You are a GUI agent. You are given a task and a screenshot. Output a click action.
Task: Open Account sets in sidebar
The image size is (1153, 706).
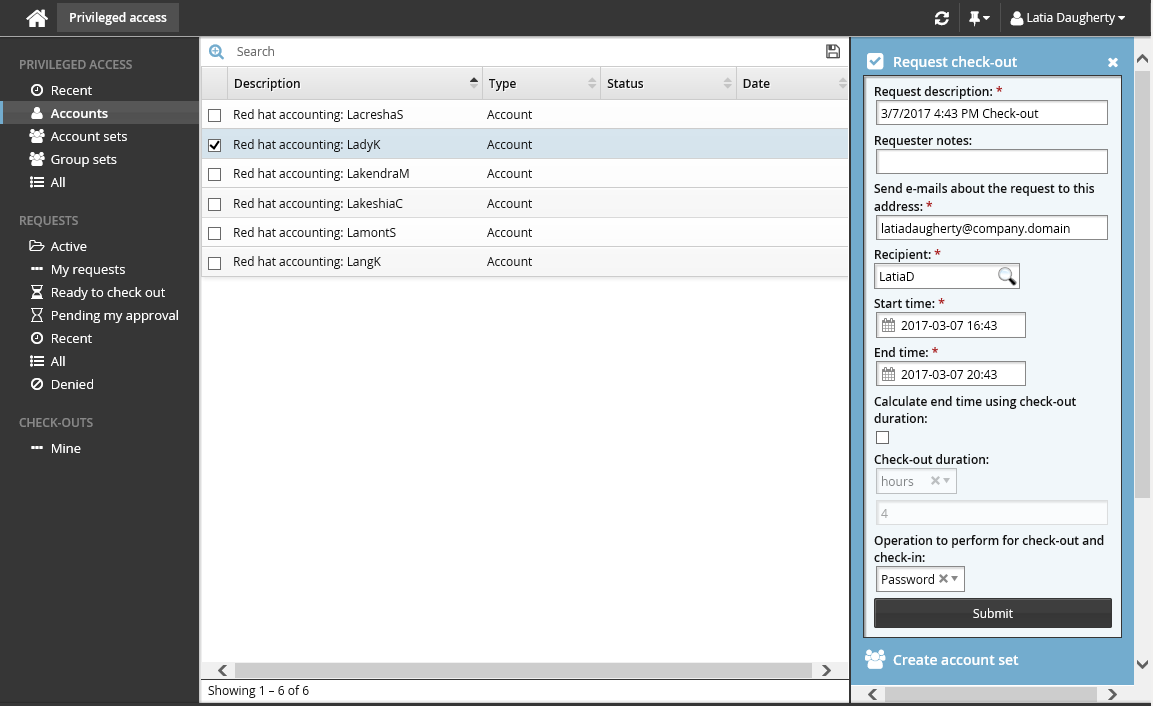[89, 136]
